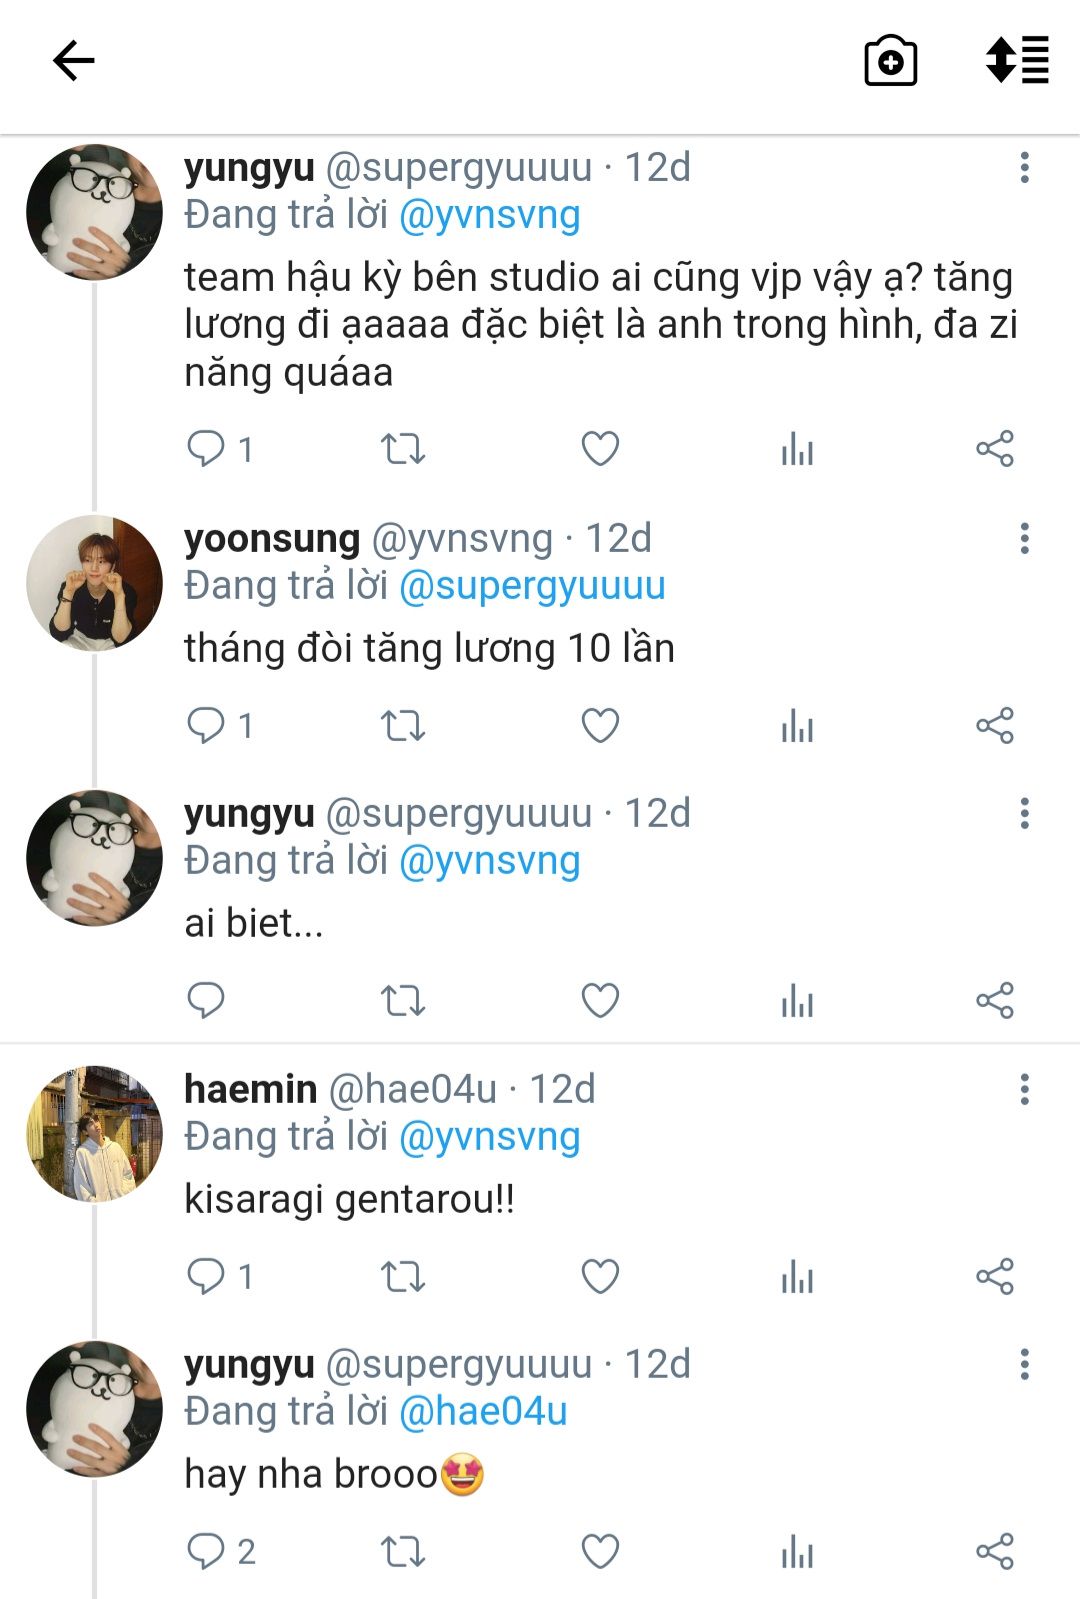Tap haemin's profile picture
Screen dimensions: 1080x1599
point(94,1133)
